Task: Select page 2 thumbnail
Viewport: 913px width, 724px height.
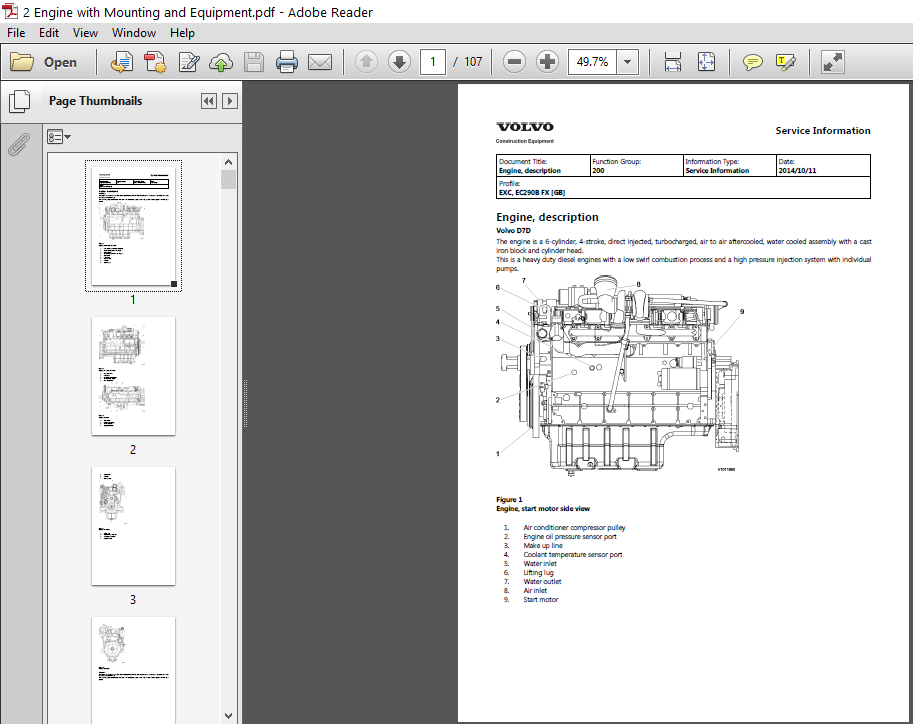Action: [133, 376]
